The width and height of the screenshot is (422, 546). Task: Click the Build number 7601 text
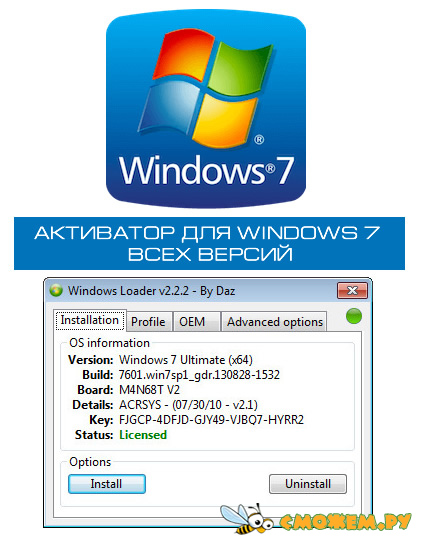(x=199, y=375)
